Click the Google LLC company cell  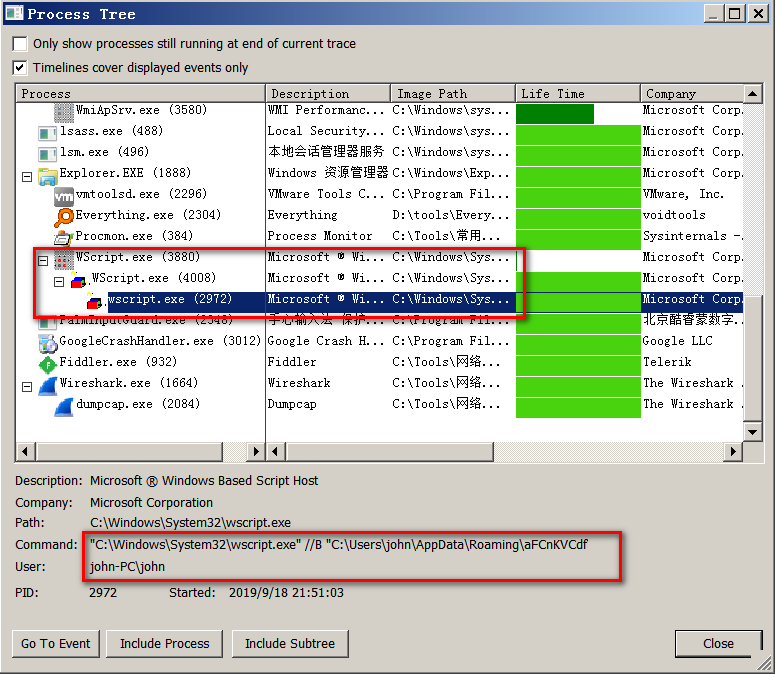(x=678, y=341)
